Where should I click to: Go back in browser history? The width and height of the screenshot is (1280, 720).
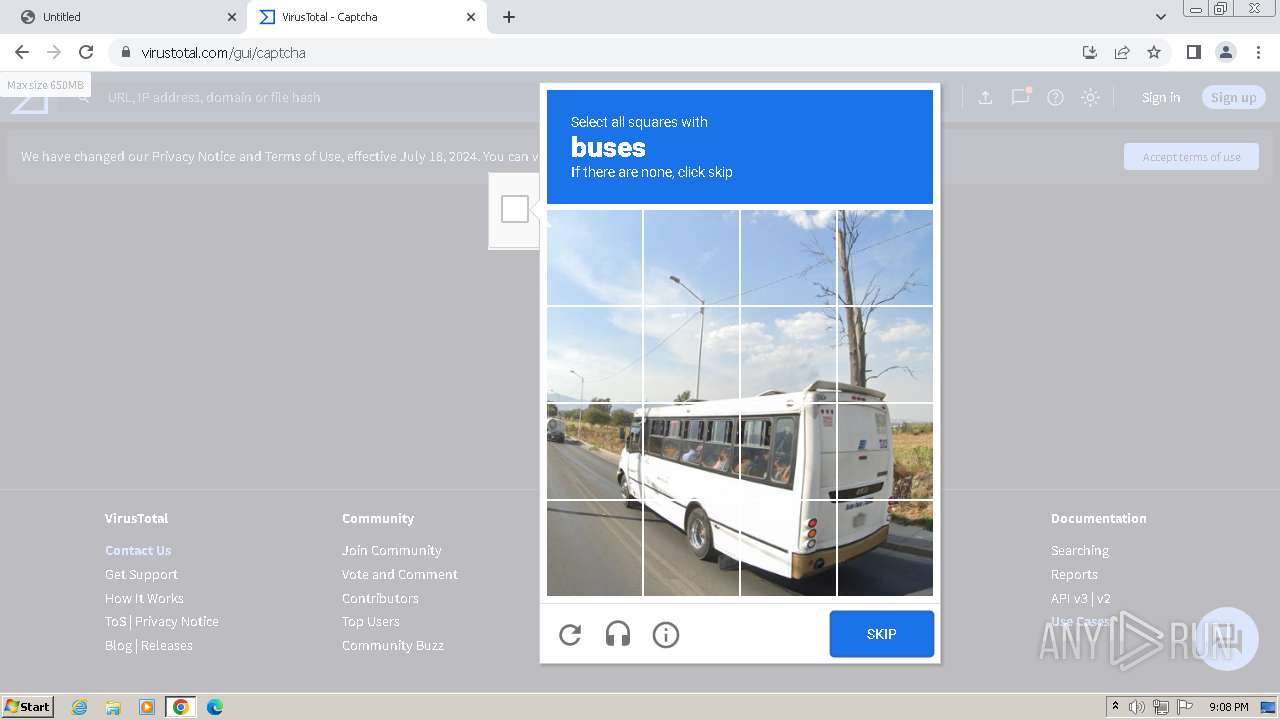pos(22,52)
